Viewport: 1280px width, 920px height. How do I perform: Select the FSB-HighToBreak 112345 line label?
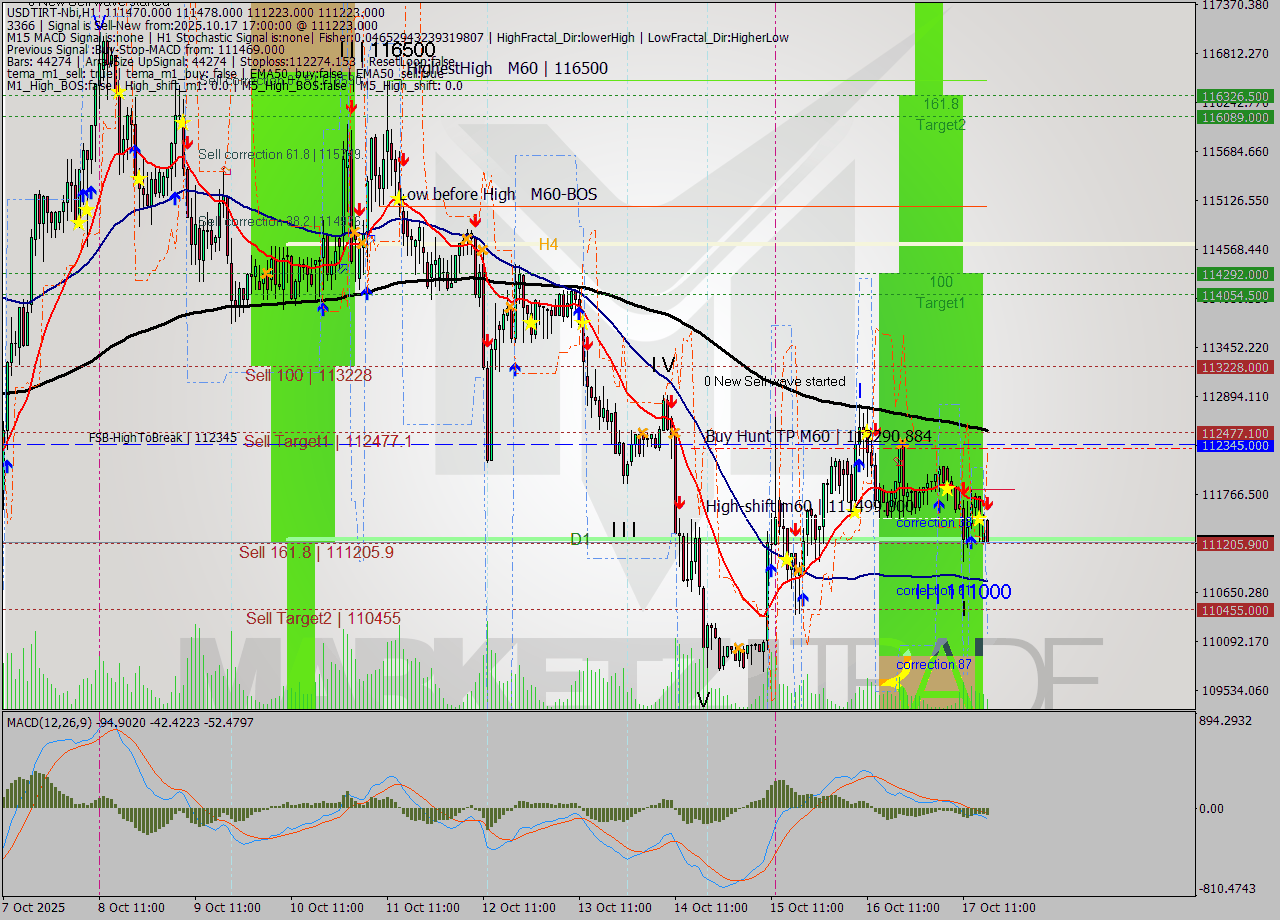pos(163,437)
